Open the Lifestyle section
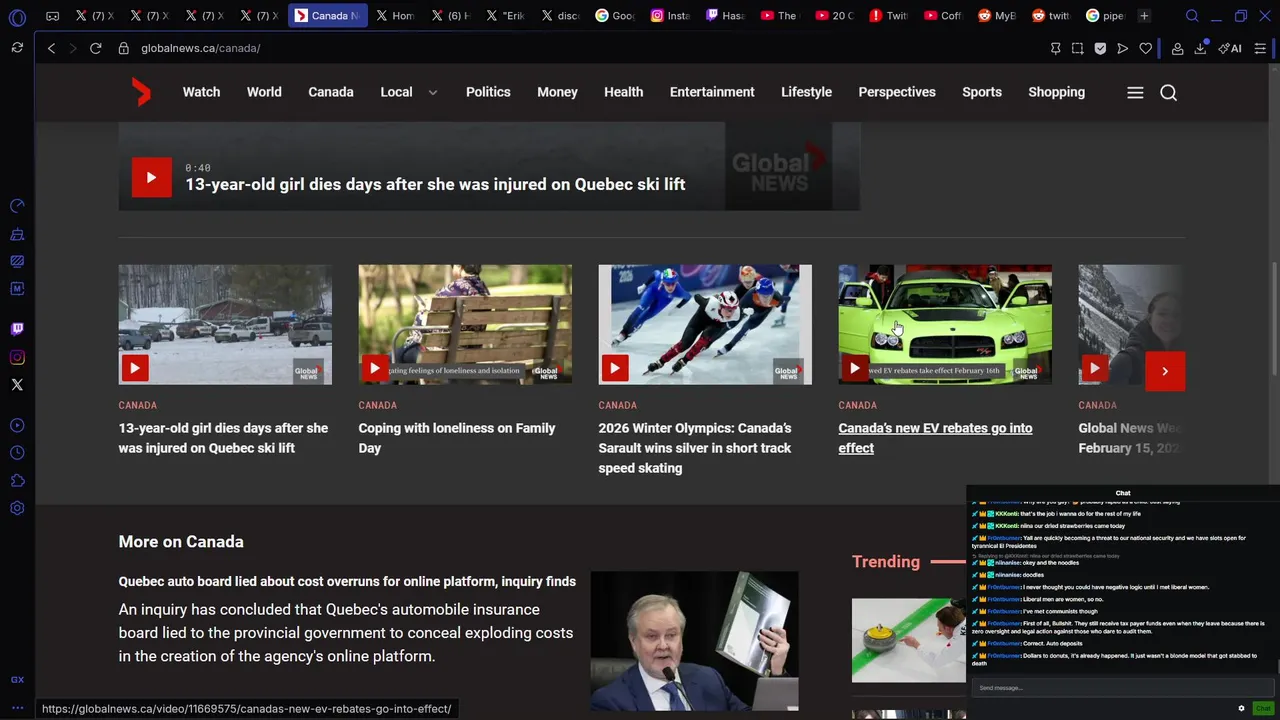1280x720 pixels. 806,92
